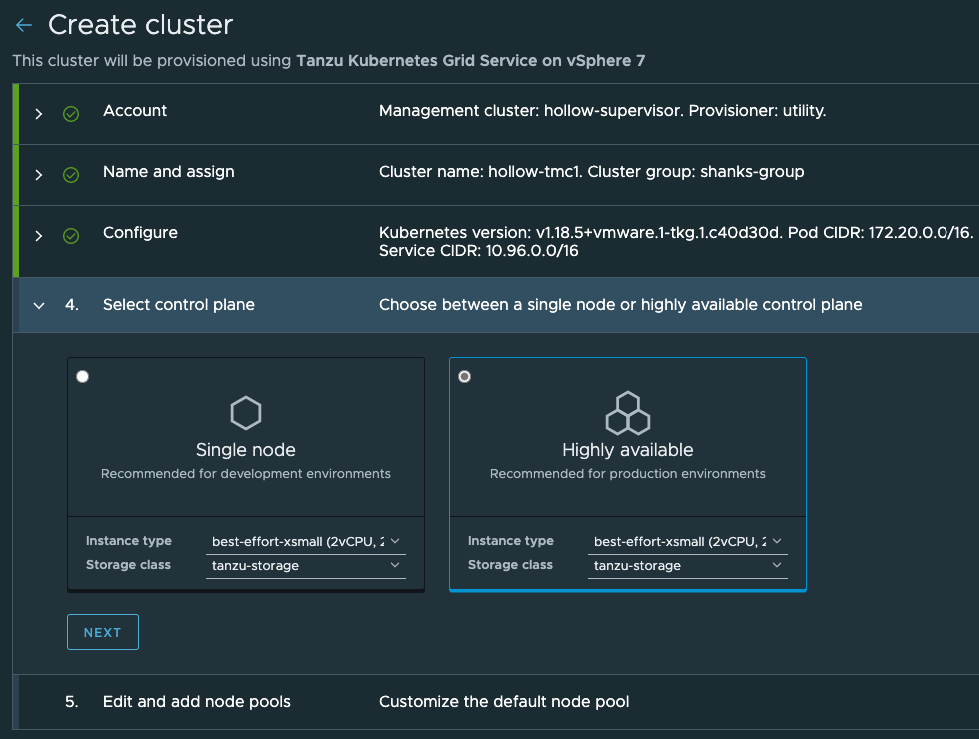The height and width of the screenshot is (739, 979).
Task: Click the triple hexagon Highly available icon
Action: (x=627, y=412)
